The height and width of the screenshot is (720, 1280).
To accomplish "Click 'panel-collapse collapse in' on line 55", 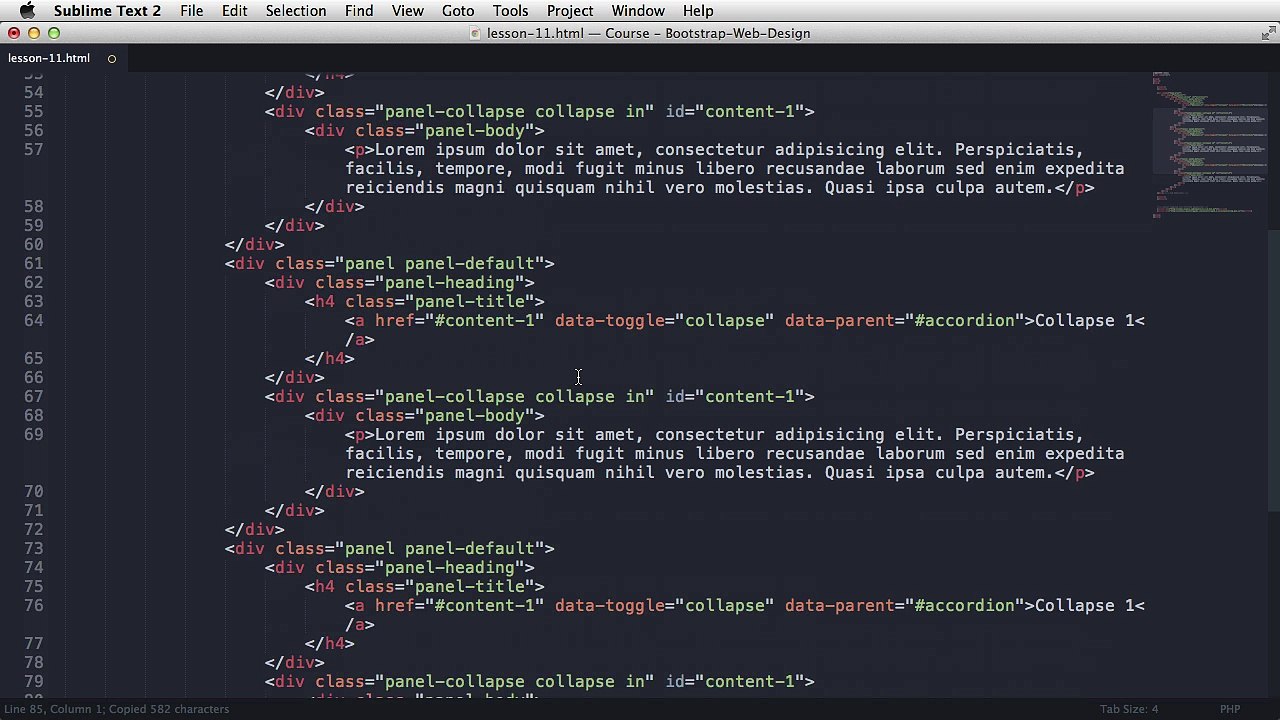I will click(x=514, y=112).
